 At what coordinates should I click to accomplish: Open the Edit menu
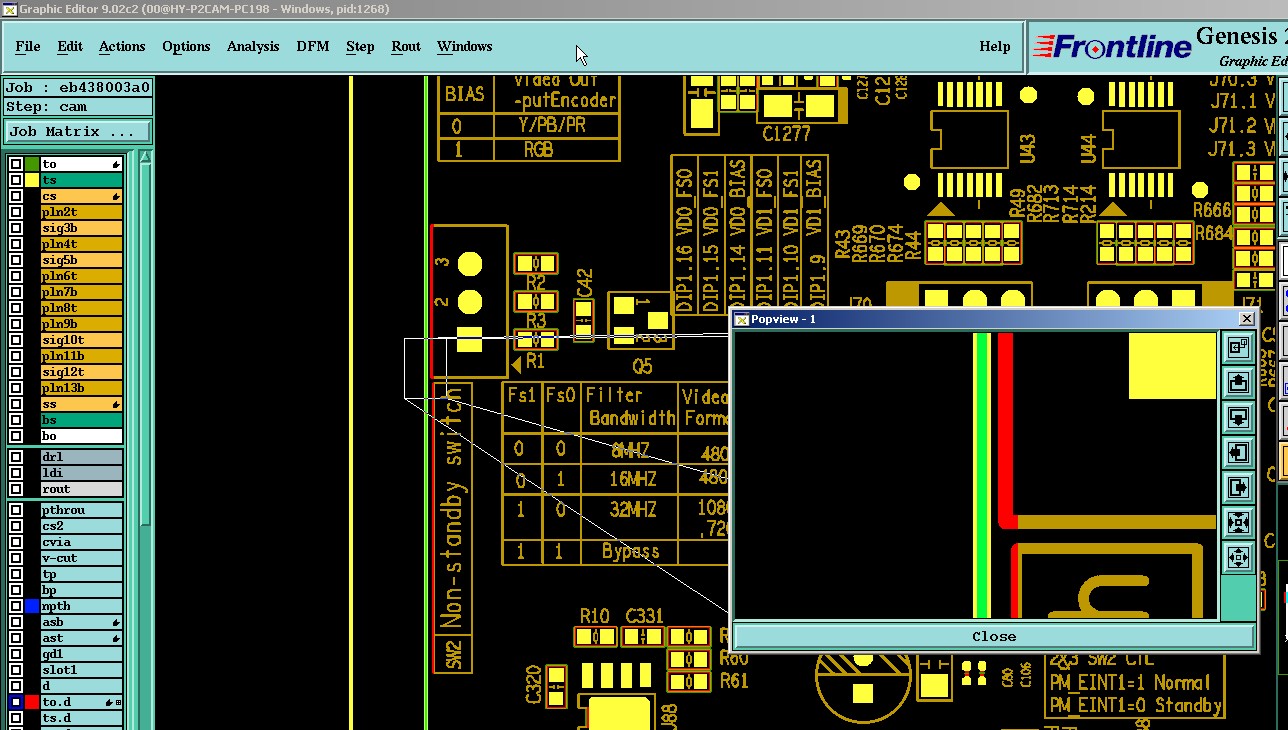click(70, 46)
